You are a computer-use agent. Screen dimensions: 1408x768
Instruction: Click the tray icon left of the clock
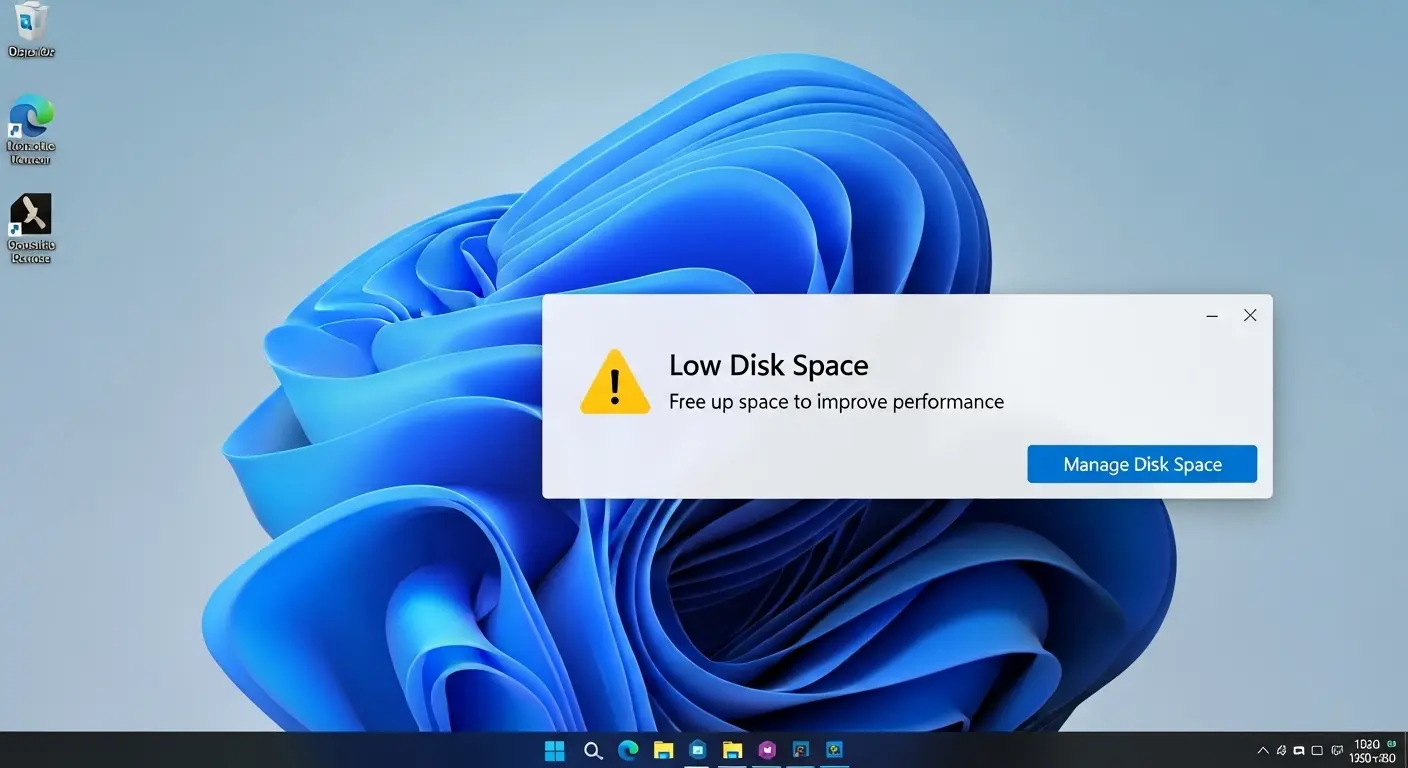(1337, 750)
